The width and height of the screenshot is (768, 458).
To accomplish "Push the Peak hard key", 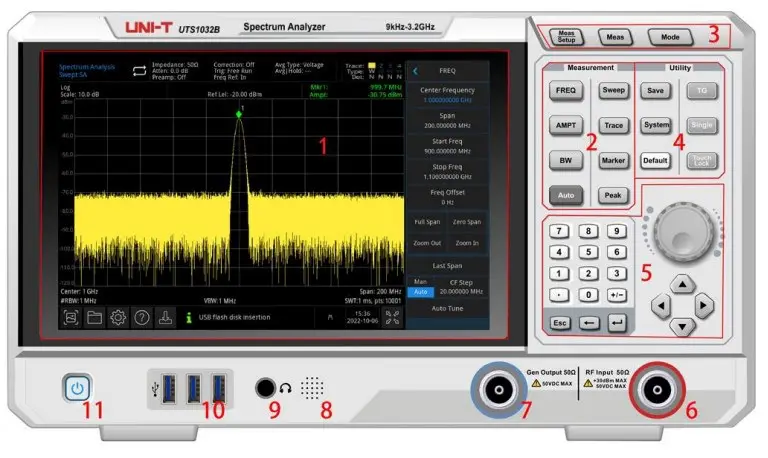I will [613, 195].
